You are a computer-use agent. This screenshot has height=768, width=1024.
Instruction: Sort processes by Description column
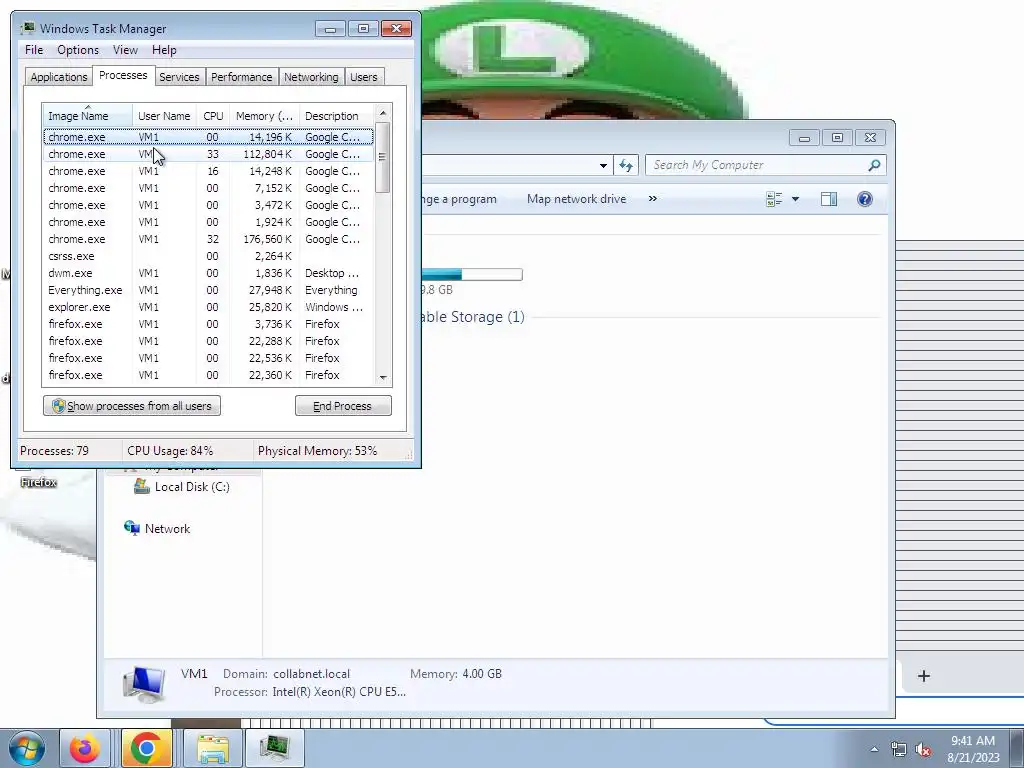click(x=336, y=116)
